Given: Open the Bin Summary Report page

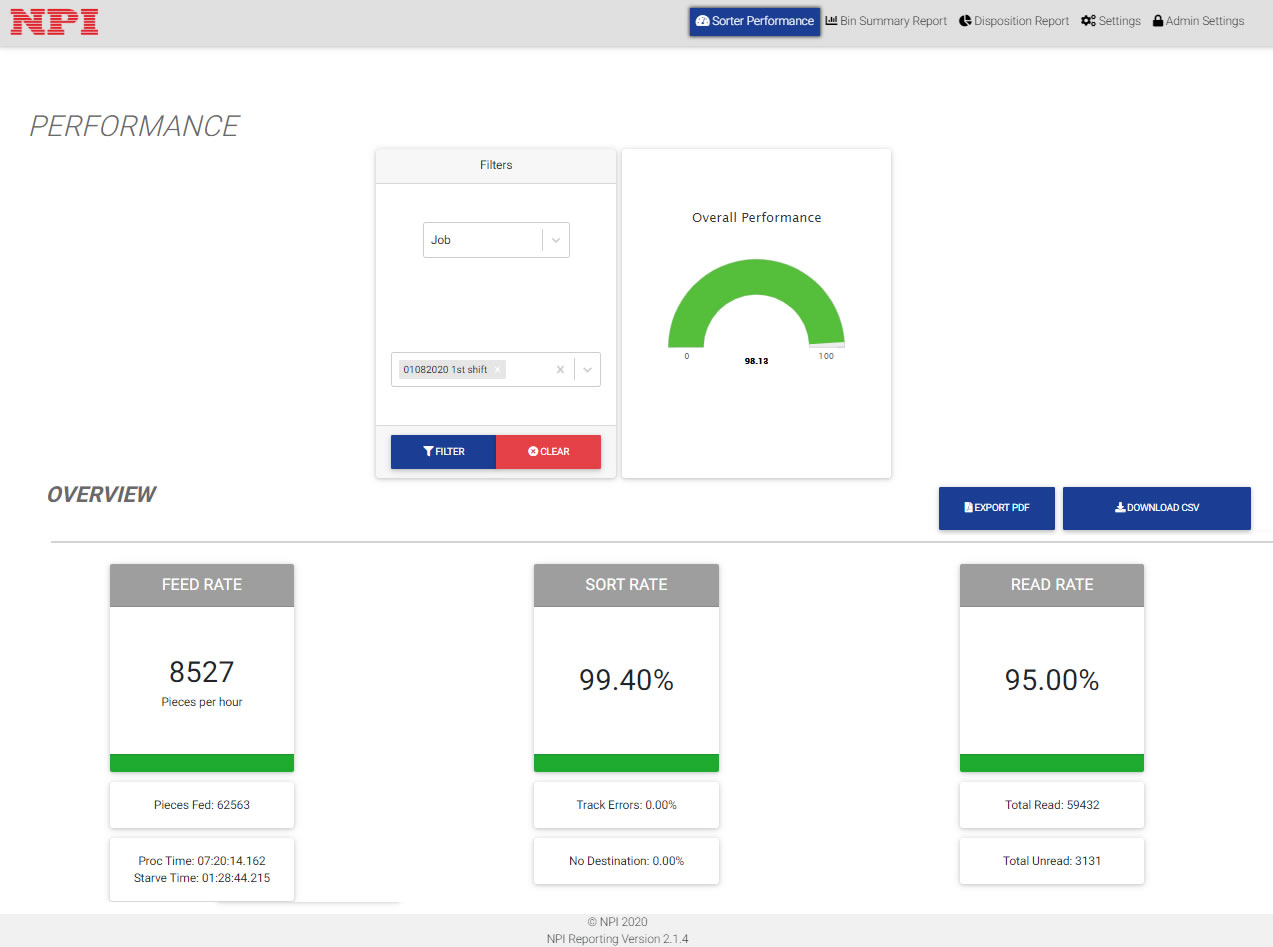Looking at the screenshot, I should point(893,21).
